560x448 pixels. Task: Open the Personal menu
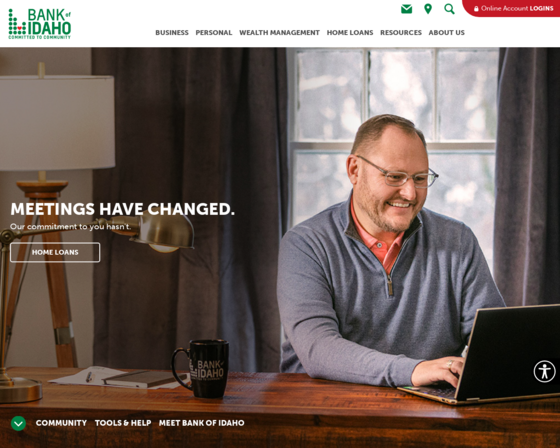[214, 33]
